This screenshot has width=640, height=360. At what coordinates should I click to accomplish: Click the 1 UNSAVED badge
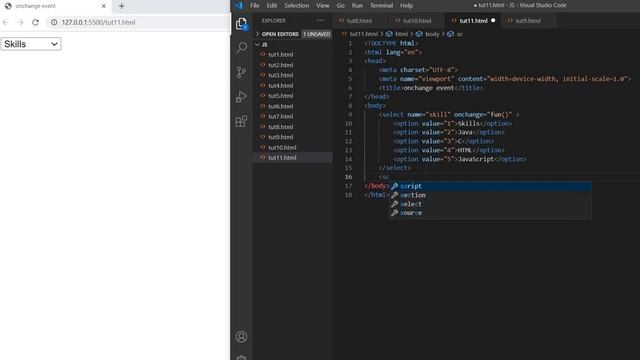(316, 34)
